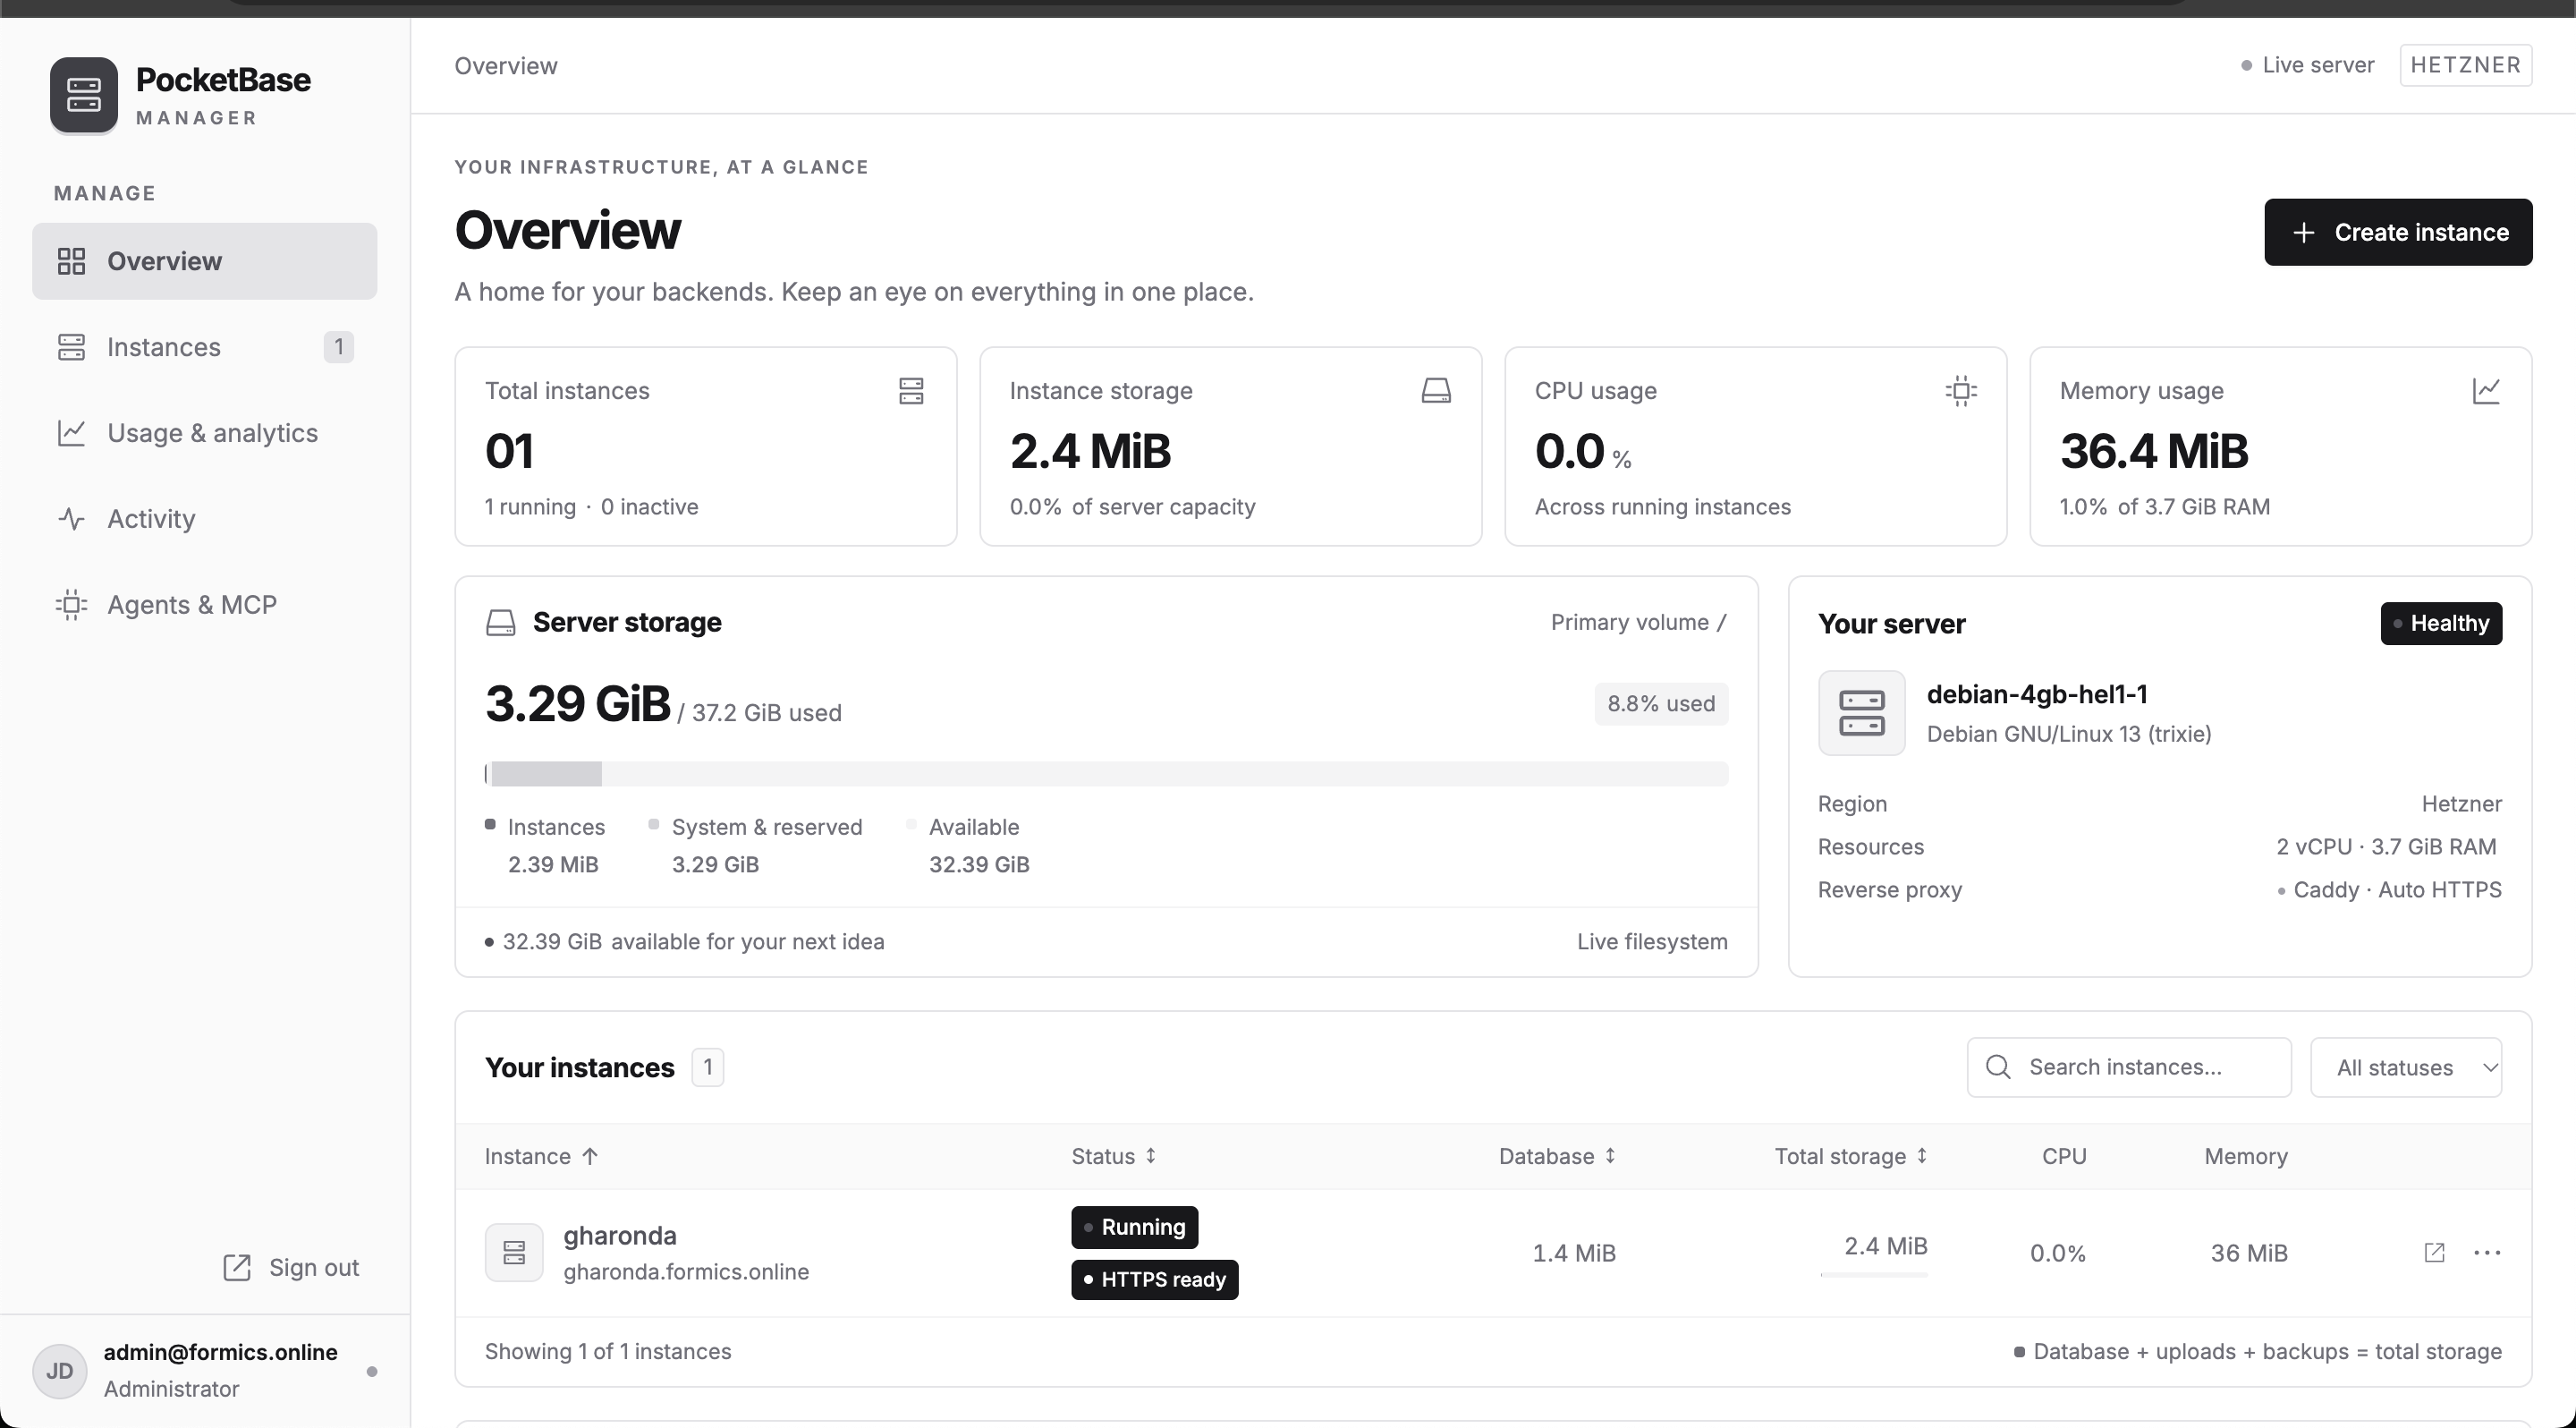The height and width of the screenshot is (1428, 2576).
Task: Click the Your instances count badge
Action: [x=708, y=1067]
